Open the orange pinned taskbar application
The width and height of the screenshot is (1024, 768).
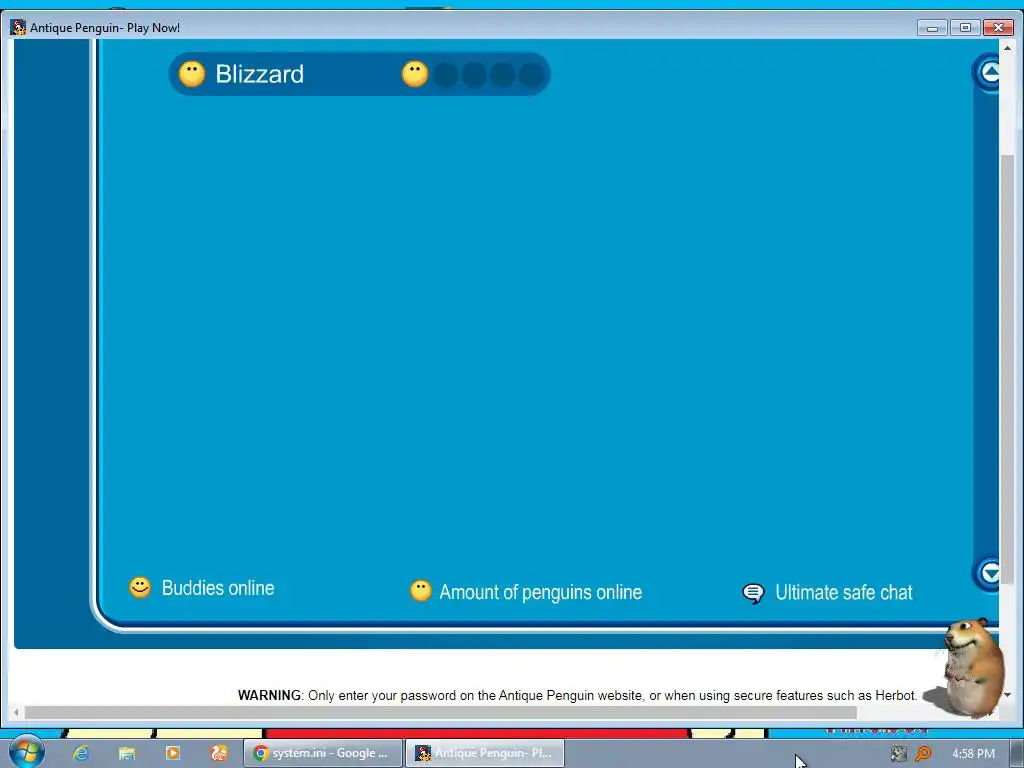click(219, 753)
